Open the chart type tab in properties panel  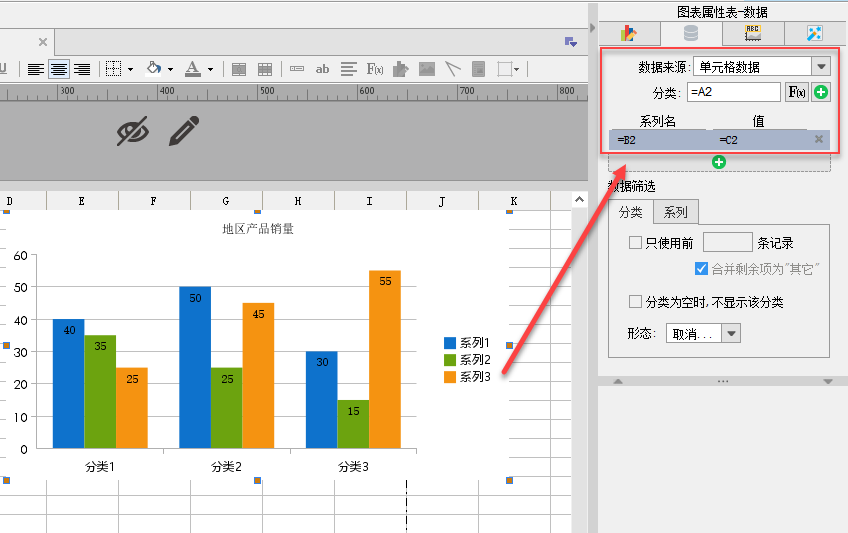click(x=628, y=34)
